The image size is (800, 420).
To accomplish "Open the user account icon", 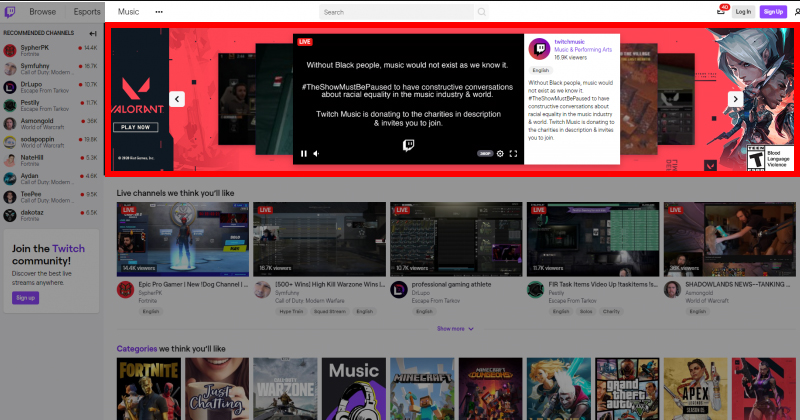I will tap(797, 11).
